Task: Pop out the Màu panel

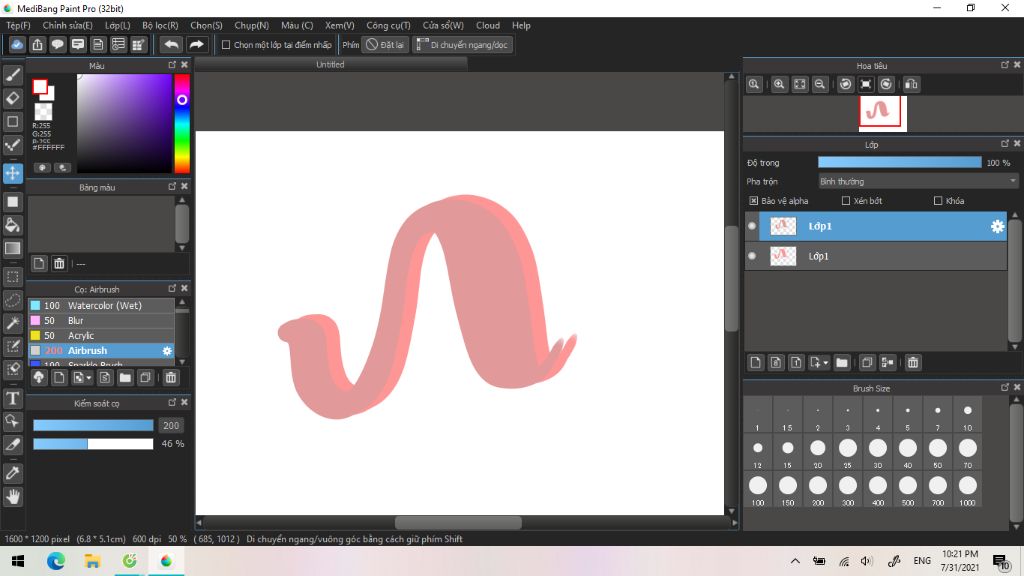Action: click(x=172, y=65)
